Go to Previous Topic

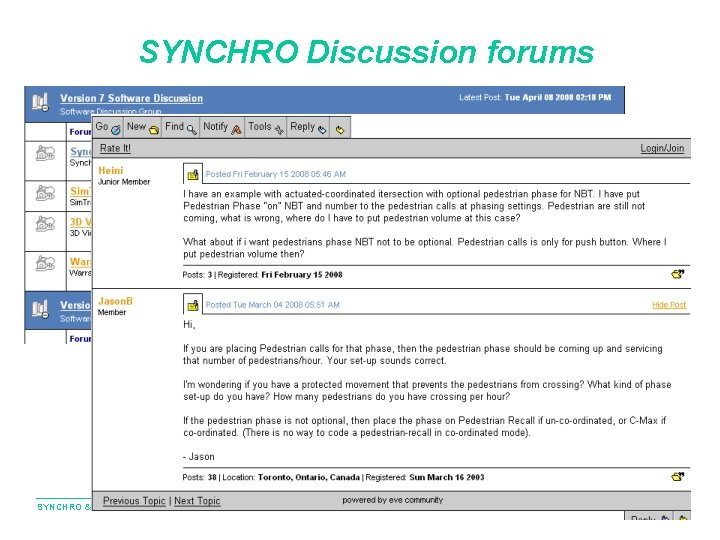click(x=134, y=501)
